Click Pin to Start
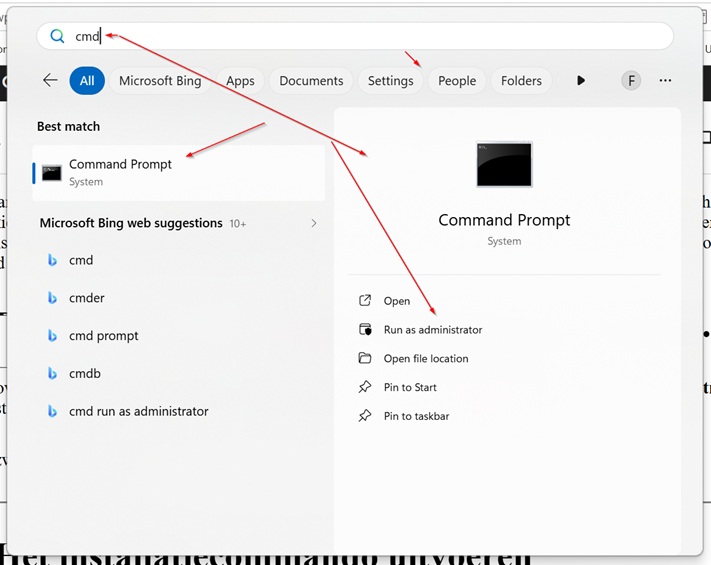 pyautogui.click(x=410, y=387)
